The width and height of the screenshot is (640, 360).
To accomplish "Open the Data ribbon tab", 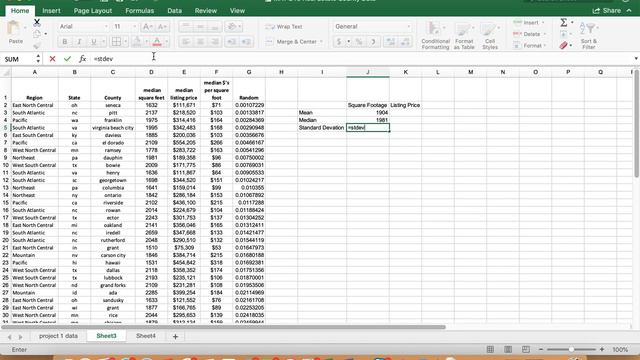I will [x=174, y=11].
